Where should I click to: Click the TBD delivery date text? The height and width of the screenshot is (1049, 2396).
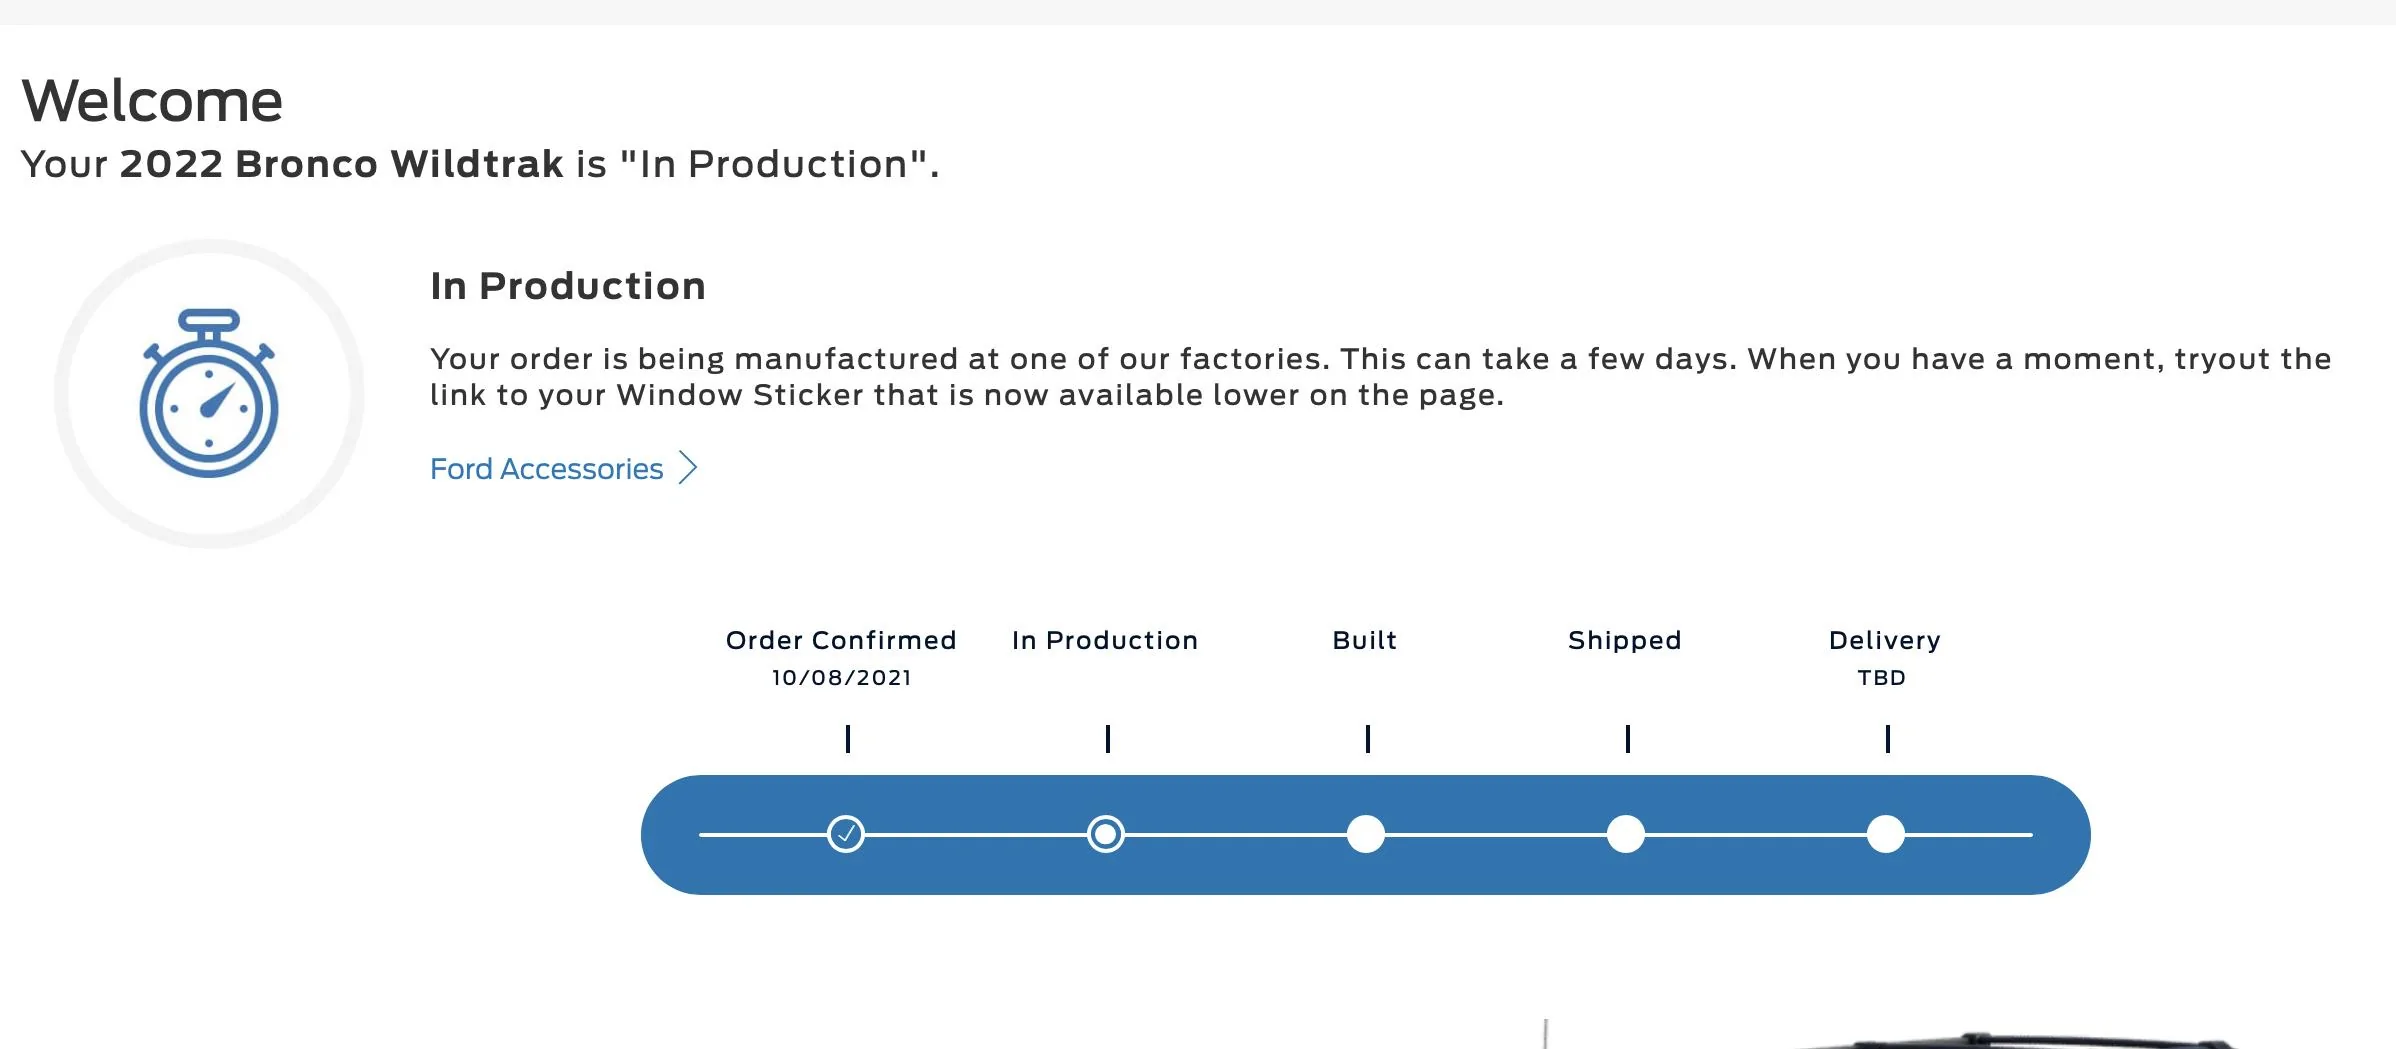(1882, 677)
